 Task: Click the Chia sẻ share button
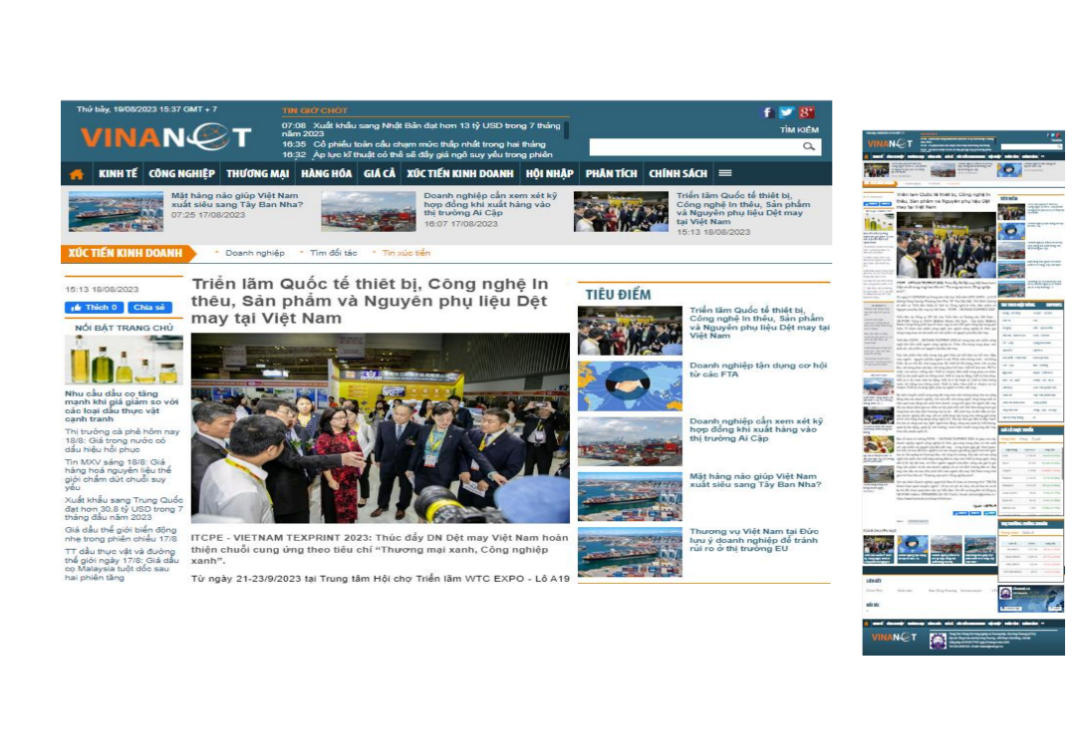148,307
